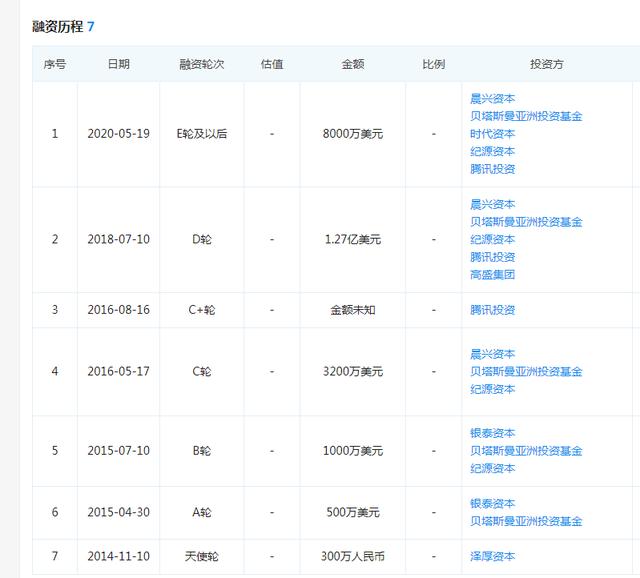Open 纪源资本 in the 2015-07-10 row
The width and height of the screenshot is (640, 578).
point(492,468)
